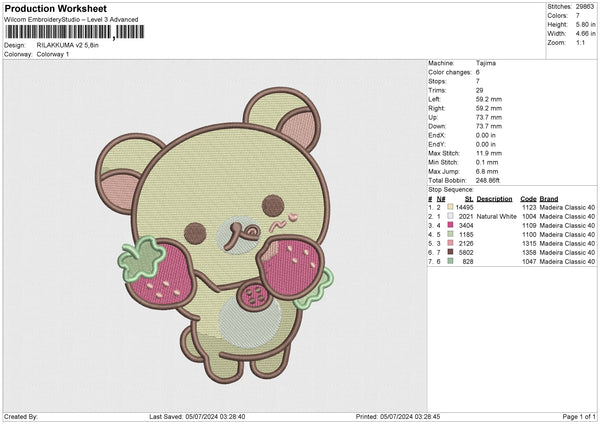Click the Description column header
600x424 pixels.
[494, 198]
